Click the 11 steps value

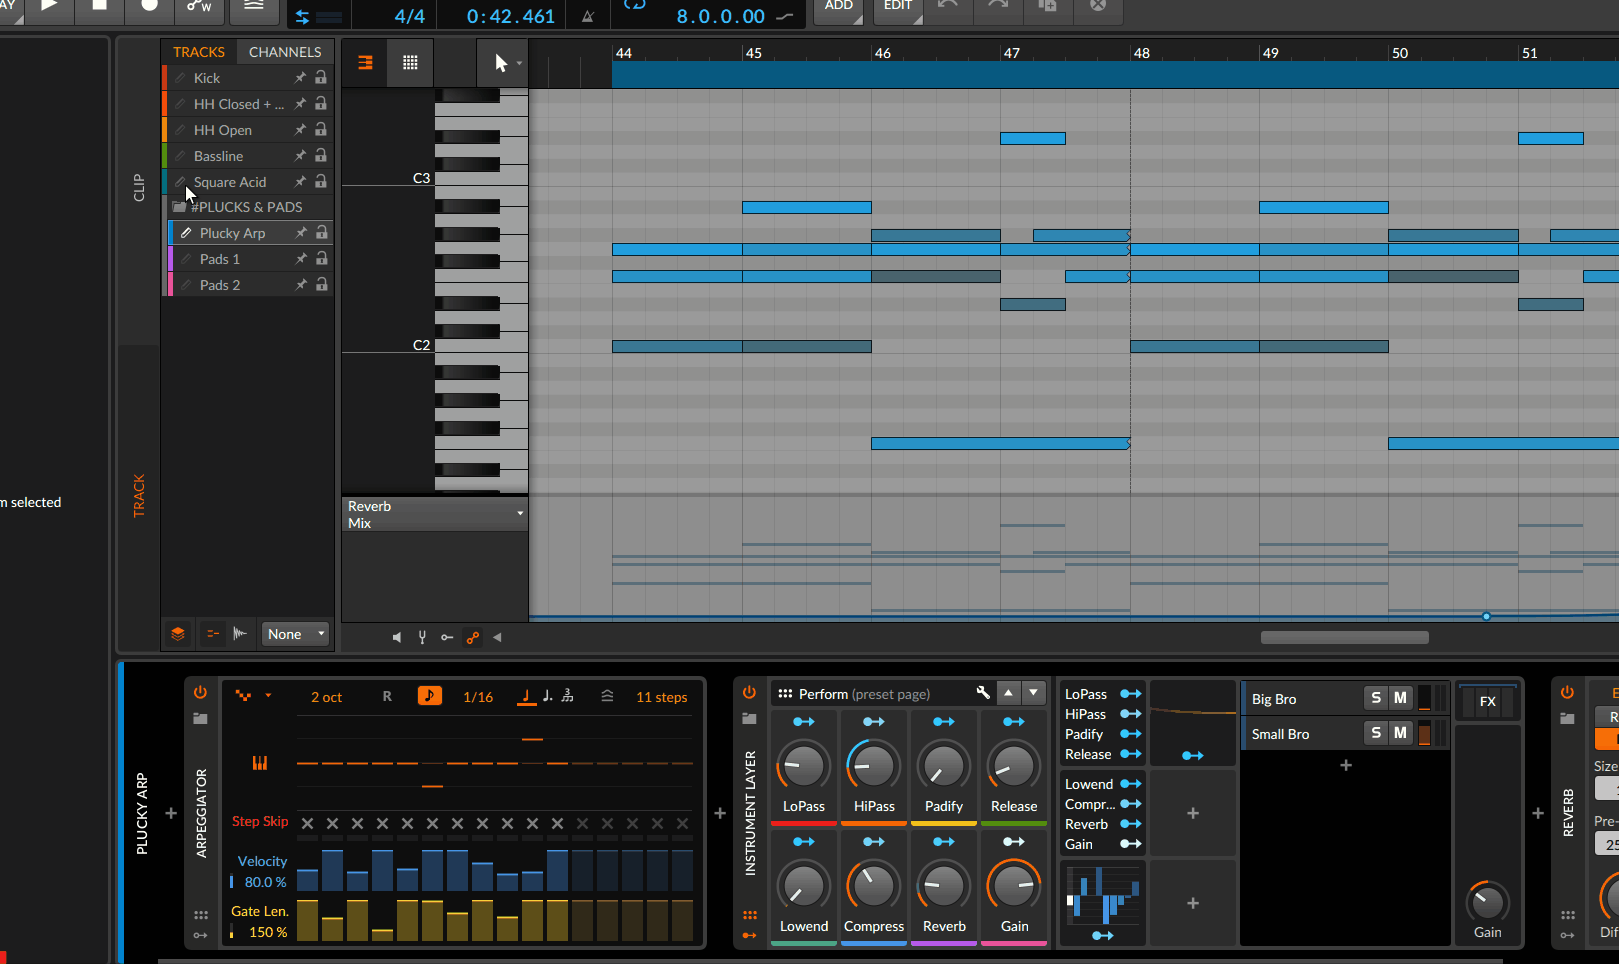pos(662,697)
